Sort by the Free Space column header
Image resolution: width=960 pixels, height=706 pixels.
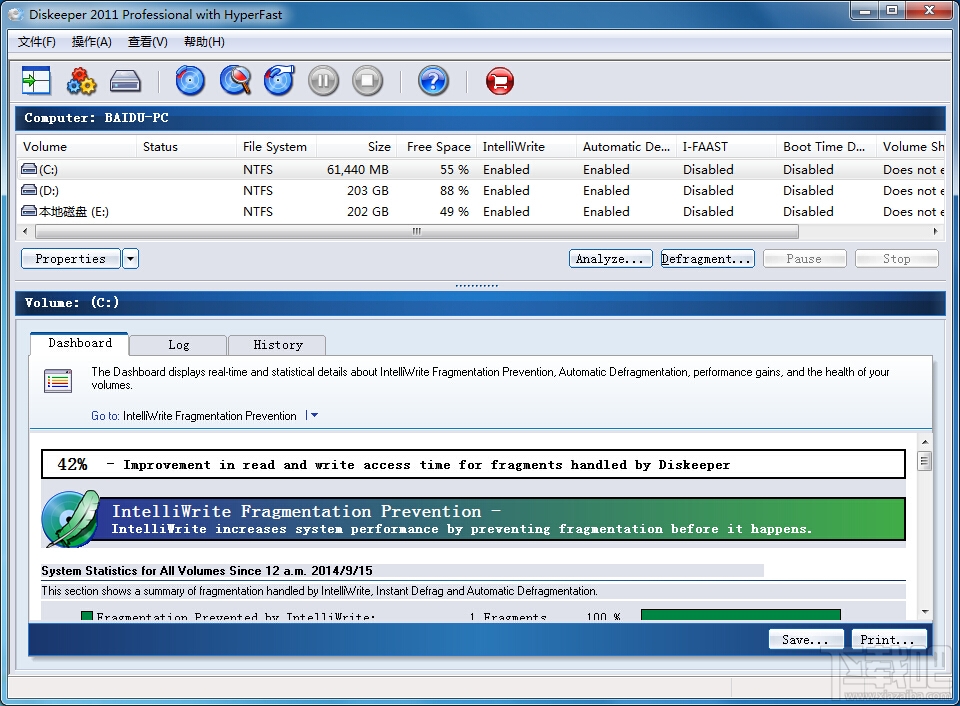coord(438,146)
